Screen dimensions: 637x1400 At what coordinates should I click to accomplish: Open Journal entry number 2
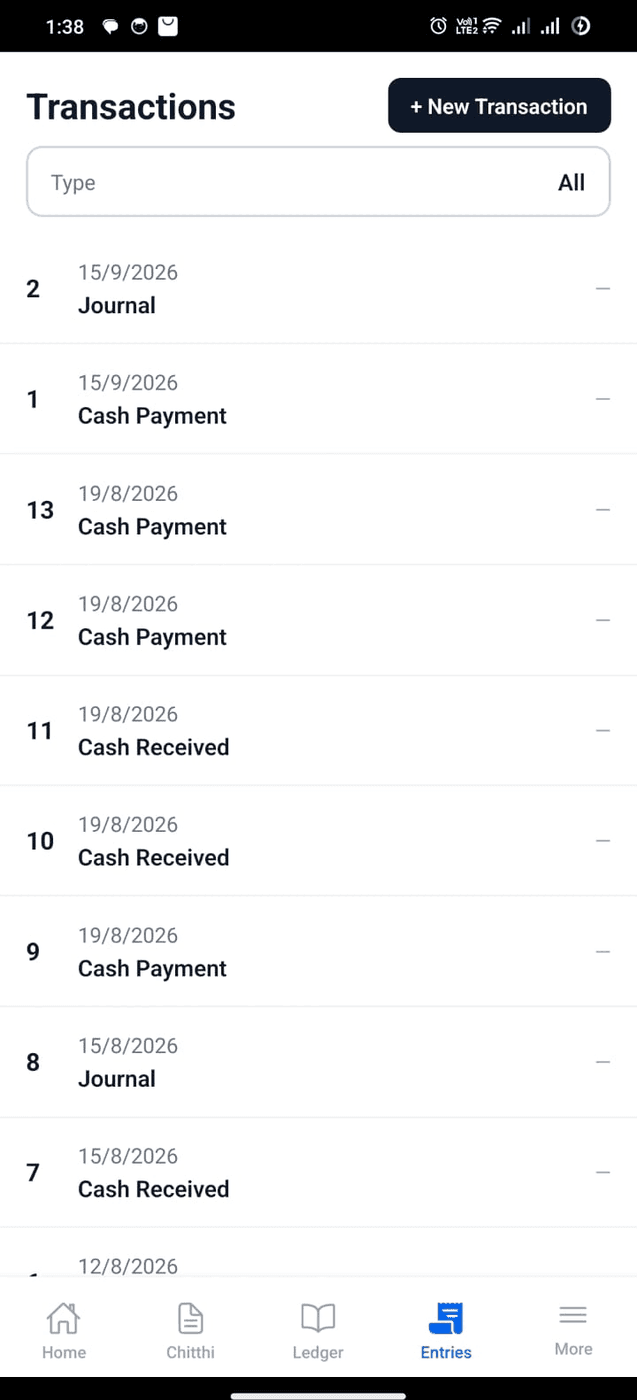tap(318, 289)
